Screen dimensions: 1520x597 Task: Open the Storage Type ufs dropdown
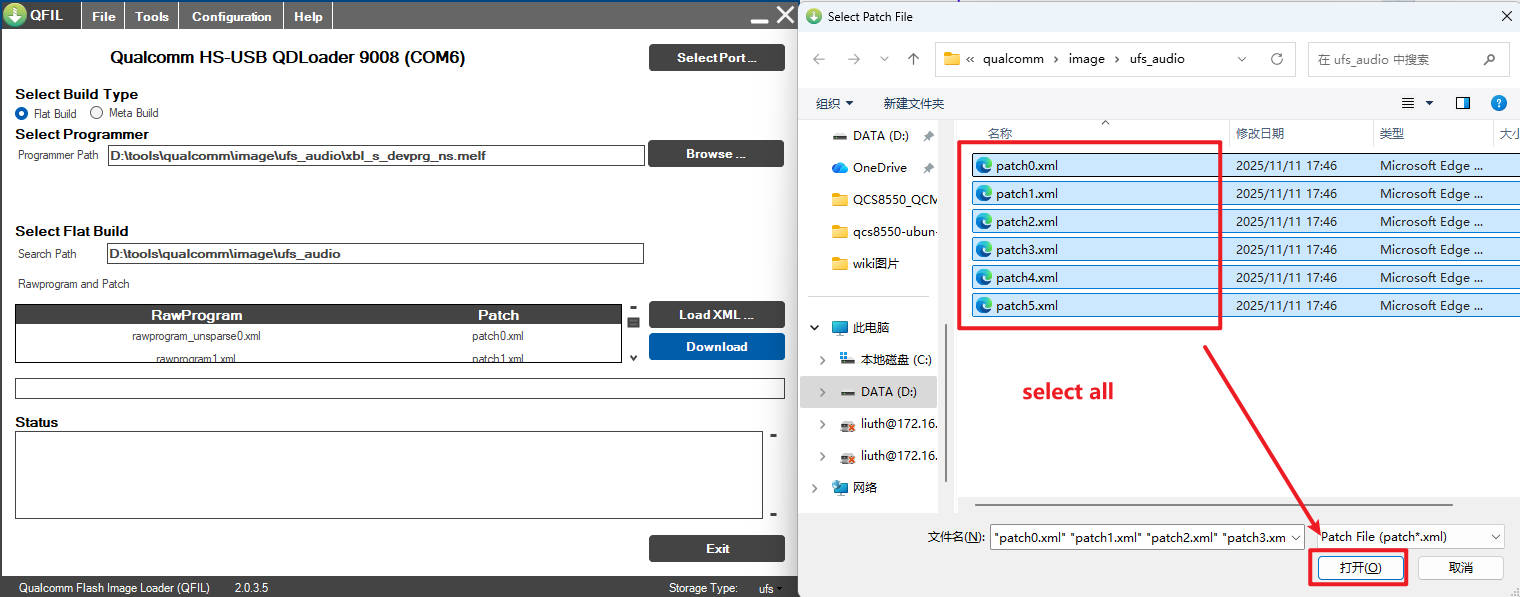769,588
